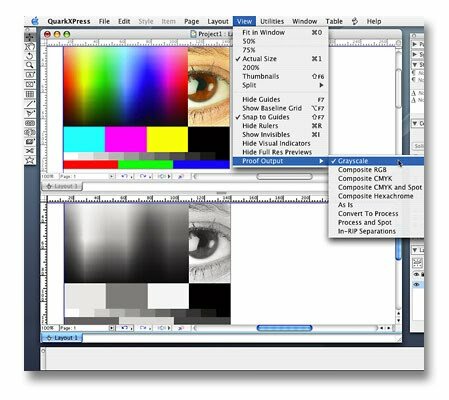Click zoom percentage field in upper window

(x=49, y=176)
